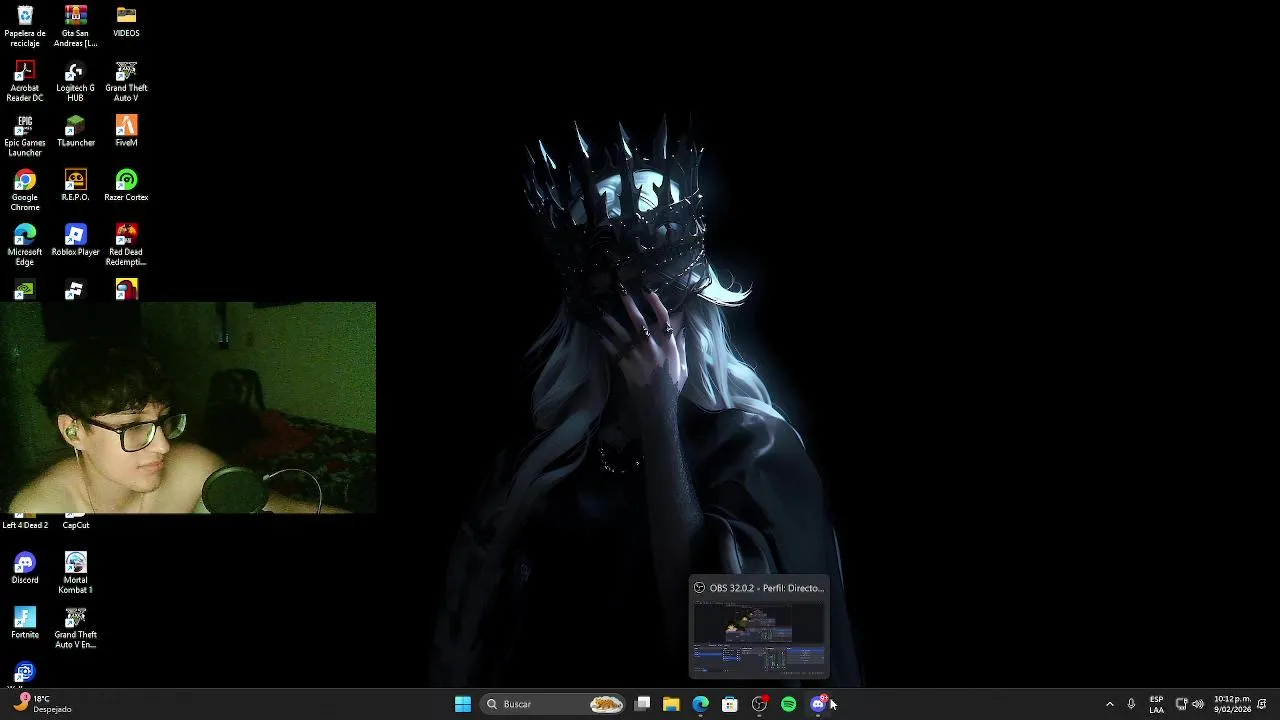The height and width of the screenshot is (720, 1280).
Task: Open the volume speaker tray icon
Action: click(x=1198, y=704)
